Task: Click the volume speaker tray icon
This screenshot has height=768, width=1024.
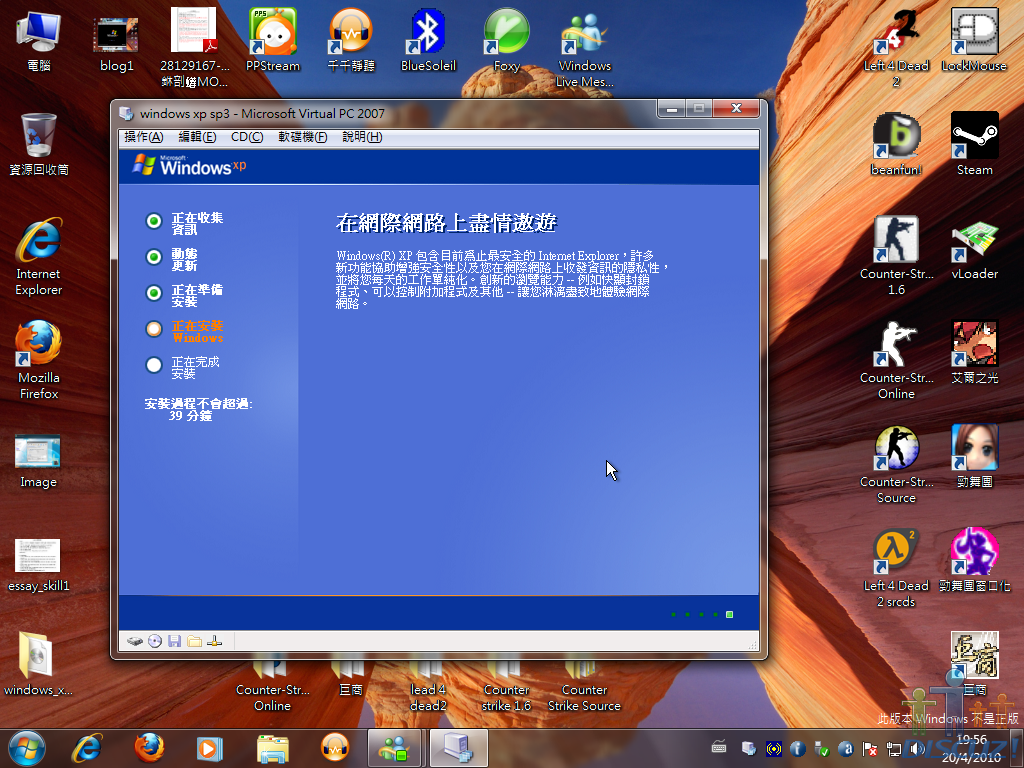Action: tap(917, 748)
